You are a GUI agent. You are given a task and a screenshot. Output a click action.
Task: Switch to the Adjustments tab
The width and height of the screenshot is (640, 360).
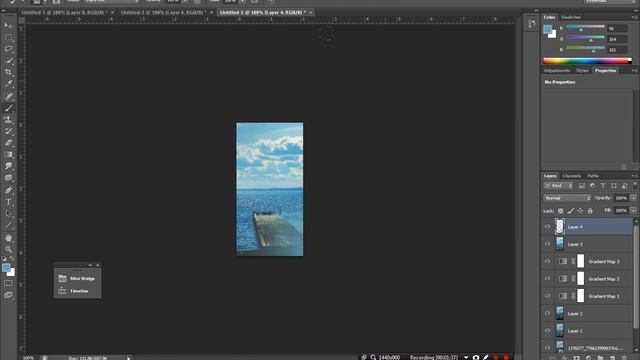pos(557,71)
